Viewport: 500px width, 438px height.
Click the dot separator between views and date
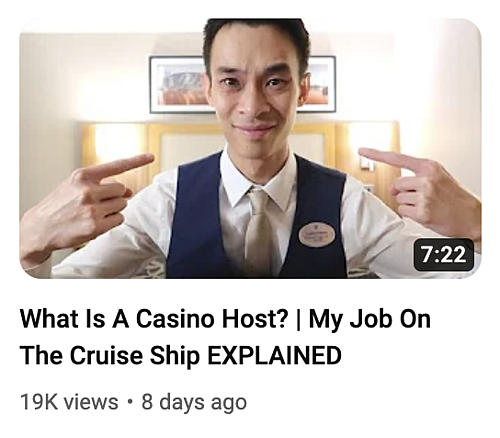(x=130, y=402)
